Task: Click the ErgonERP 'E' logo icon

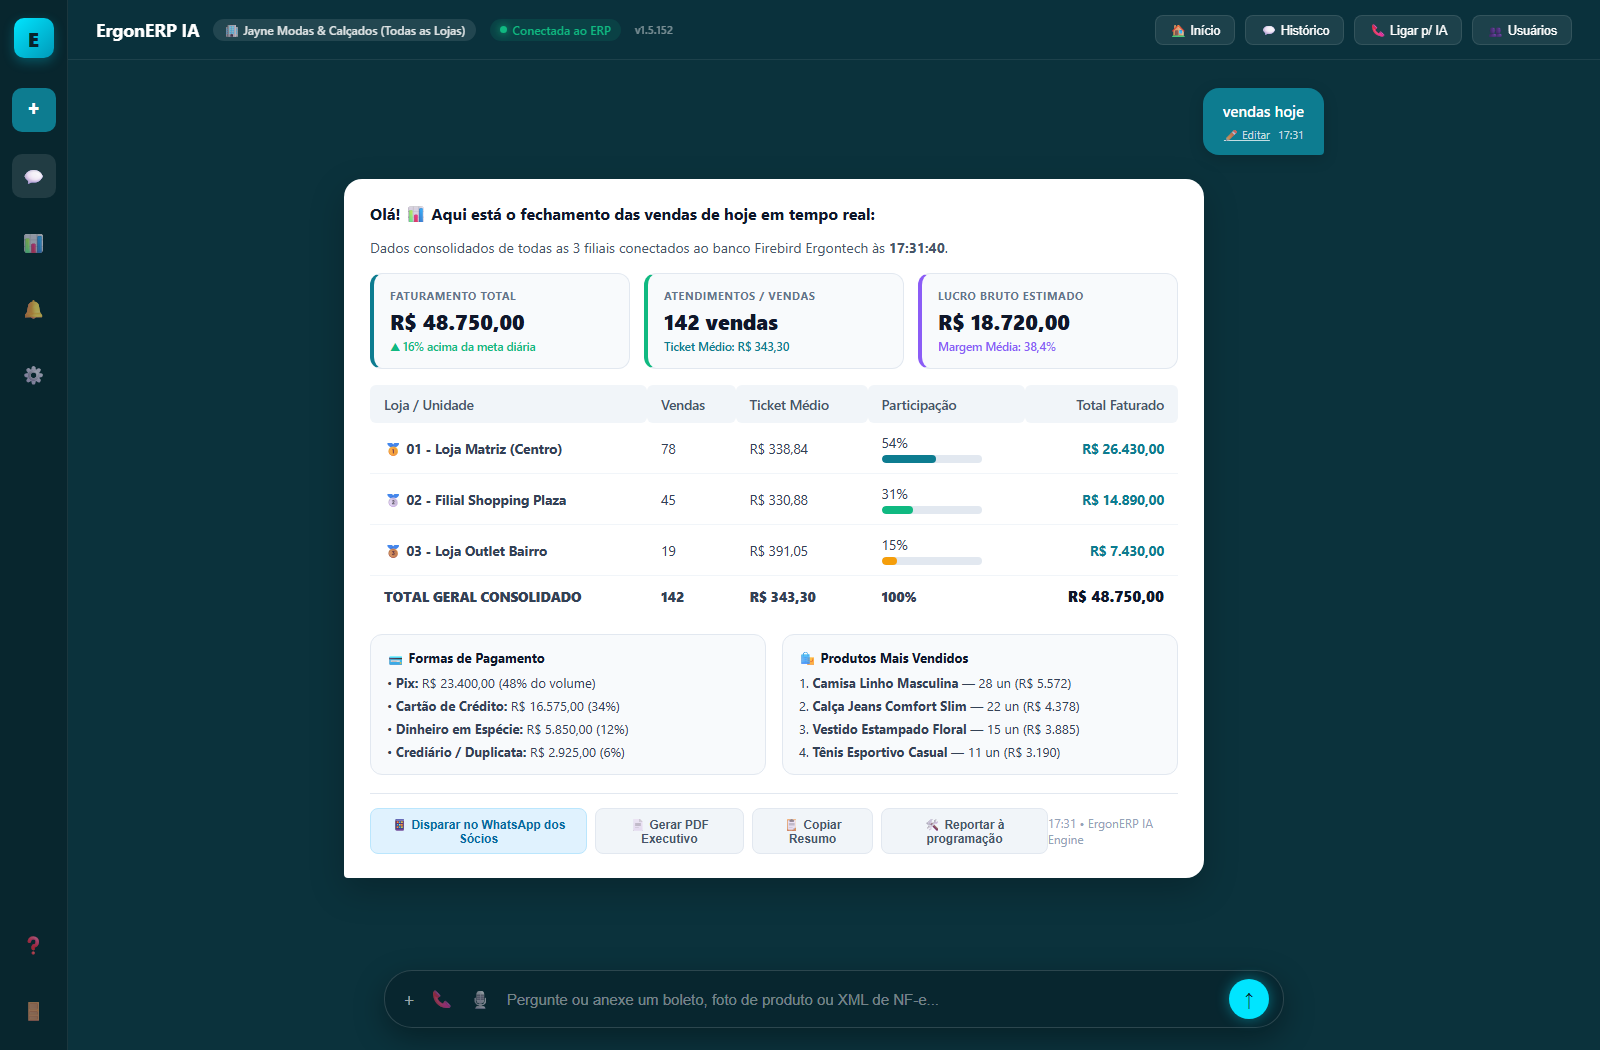Action: click(34, 38)
